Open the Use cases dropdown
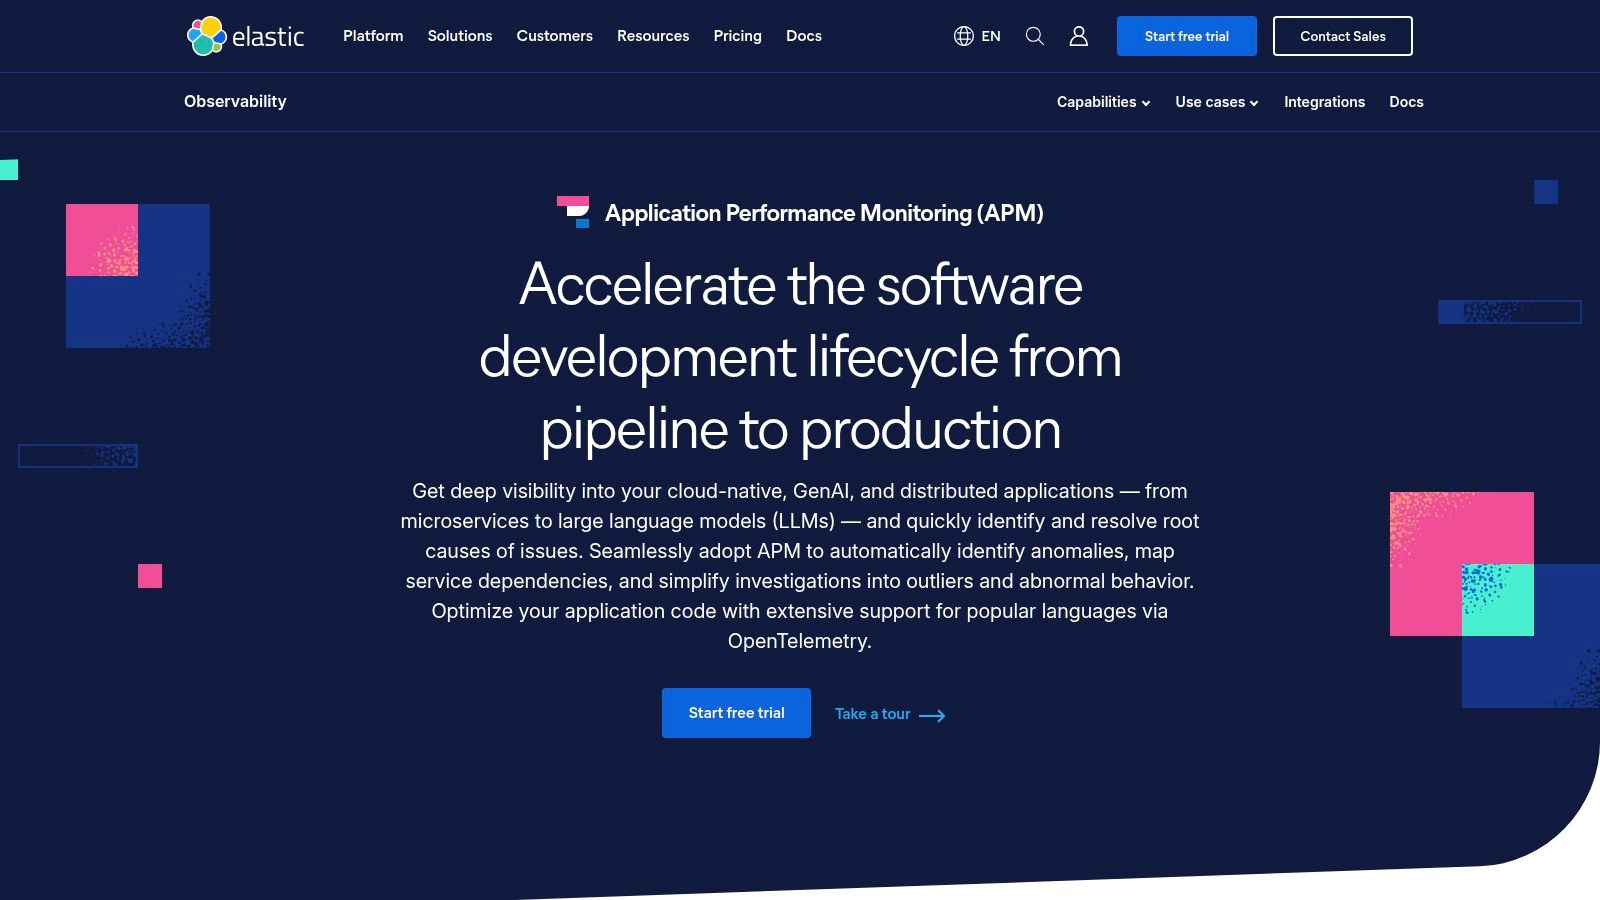This screenshot has width=1600, height=900. (x=1215, y=102)
